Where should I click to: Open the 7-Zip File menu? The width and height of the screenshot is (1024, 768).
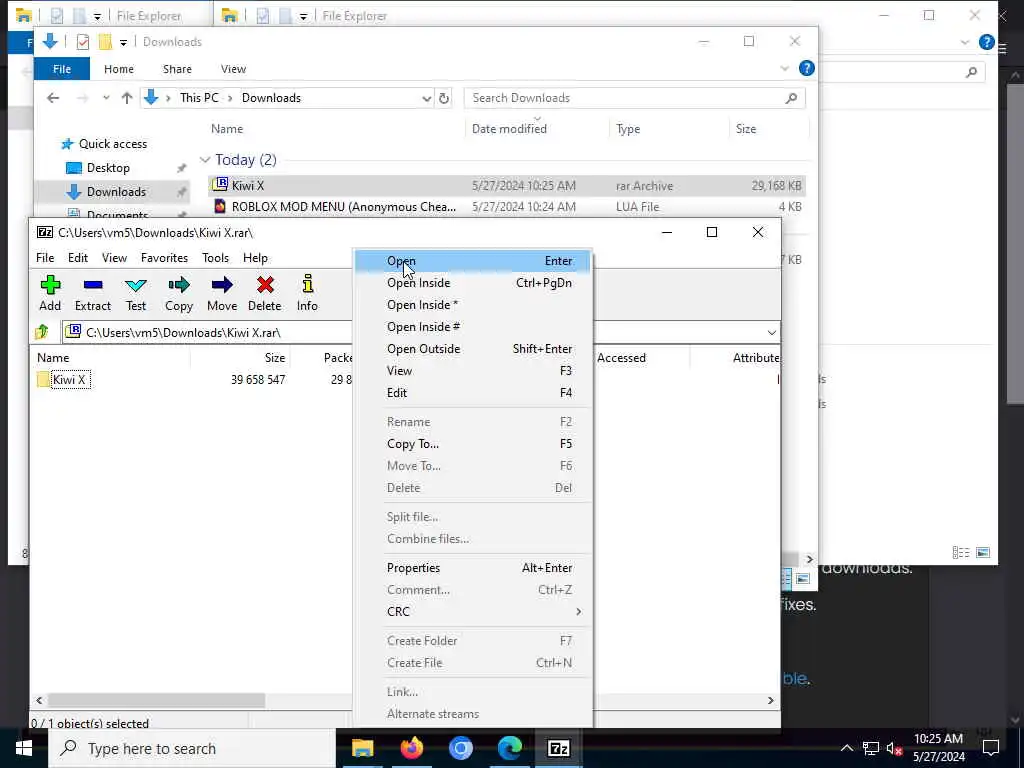pos(45,258)
